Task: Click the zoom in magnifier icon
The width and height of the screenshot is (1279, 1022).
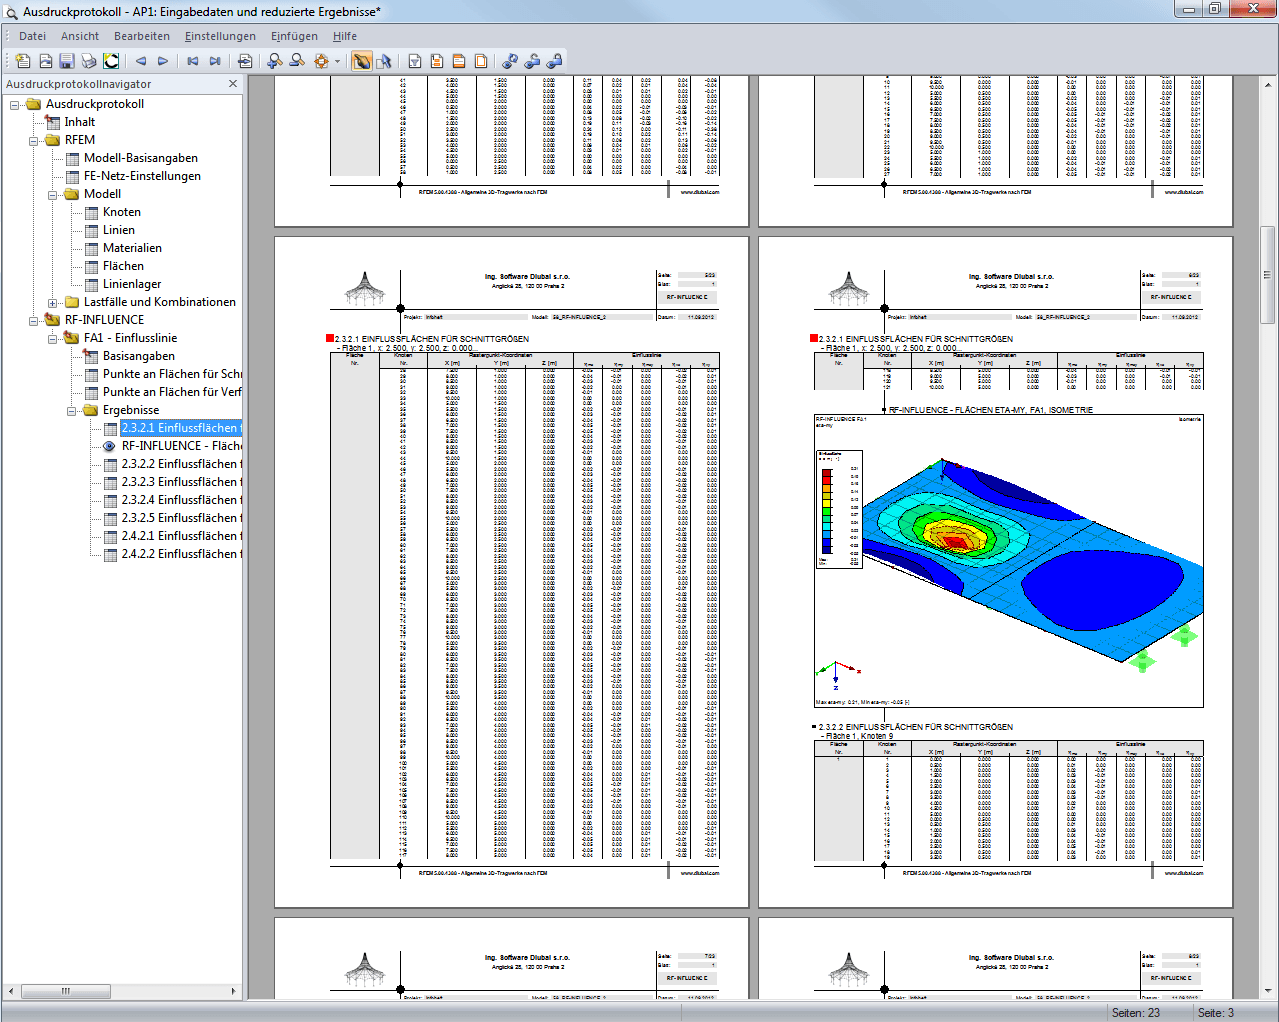Action: [x=275, y=61]
